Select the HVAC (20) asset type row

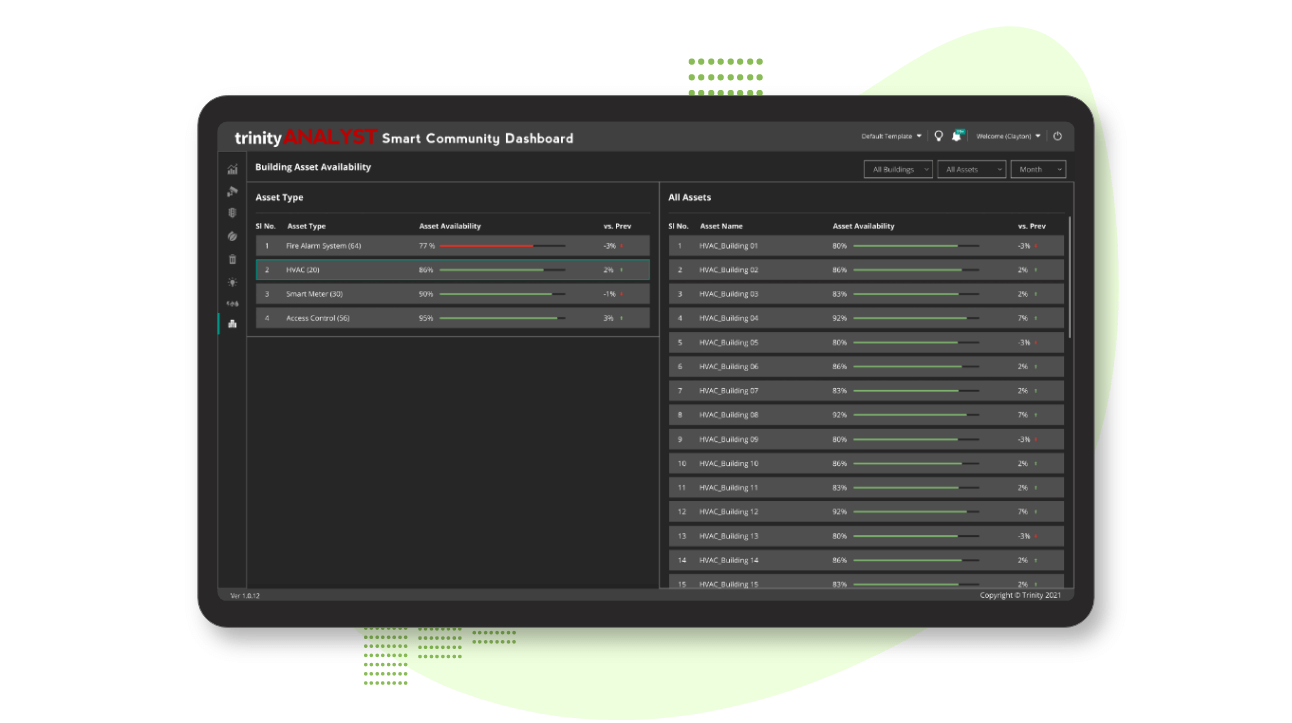(x=452, y=270)
